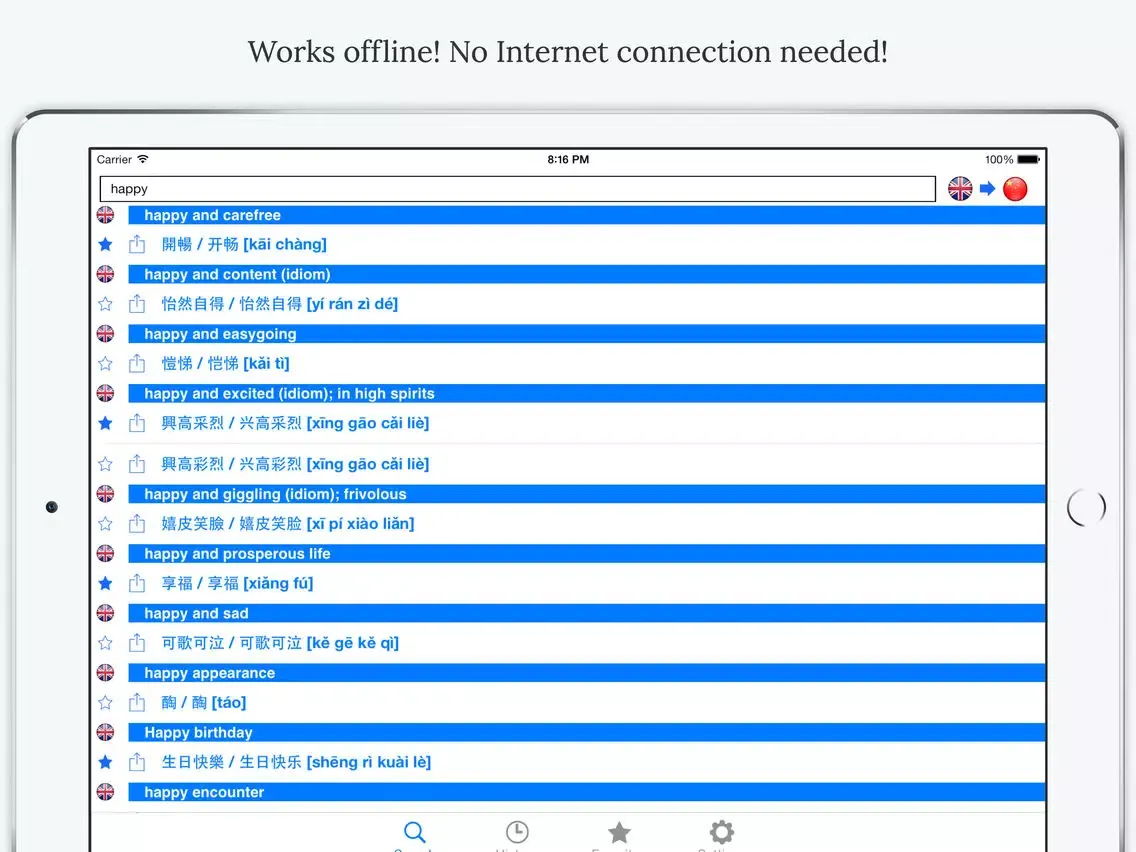The height and width of the screenshot is (852, 1136).
Task: Open the 醄 / 醄 [táo] translation
Action: click(x=204, y=703)
